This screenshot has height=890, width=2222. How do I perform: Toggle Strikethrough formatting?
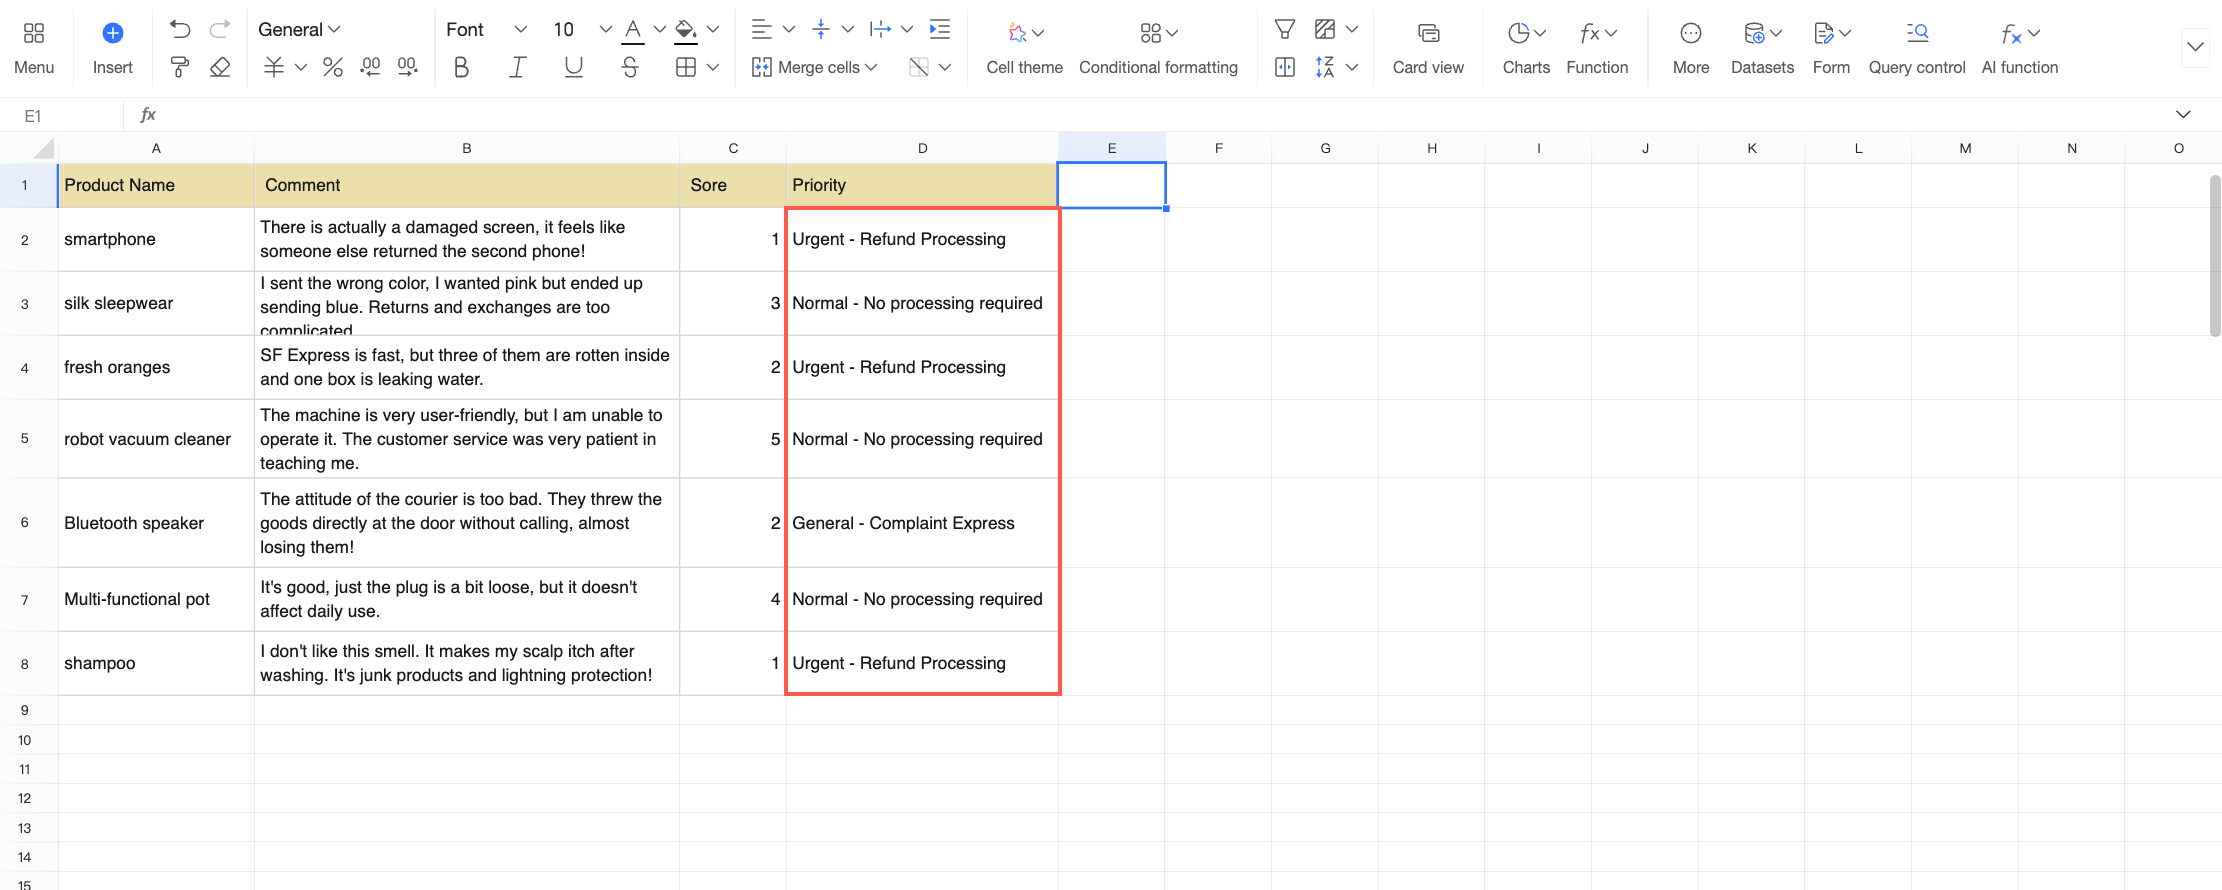(x=629, y=67)
